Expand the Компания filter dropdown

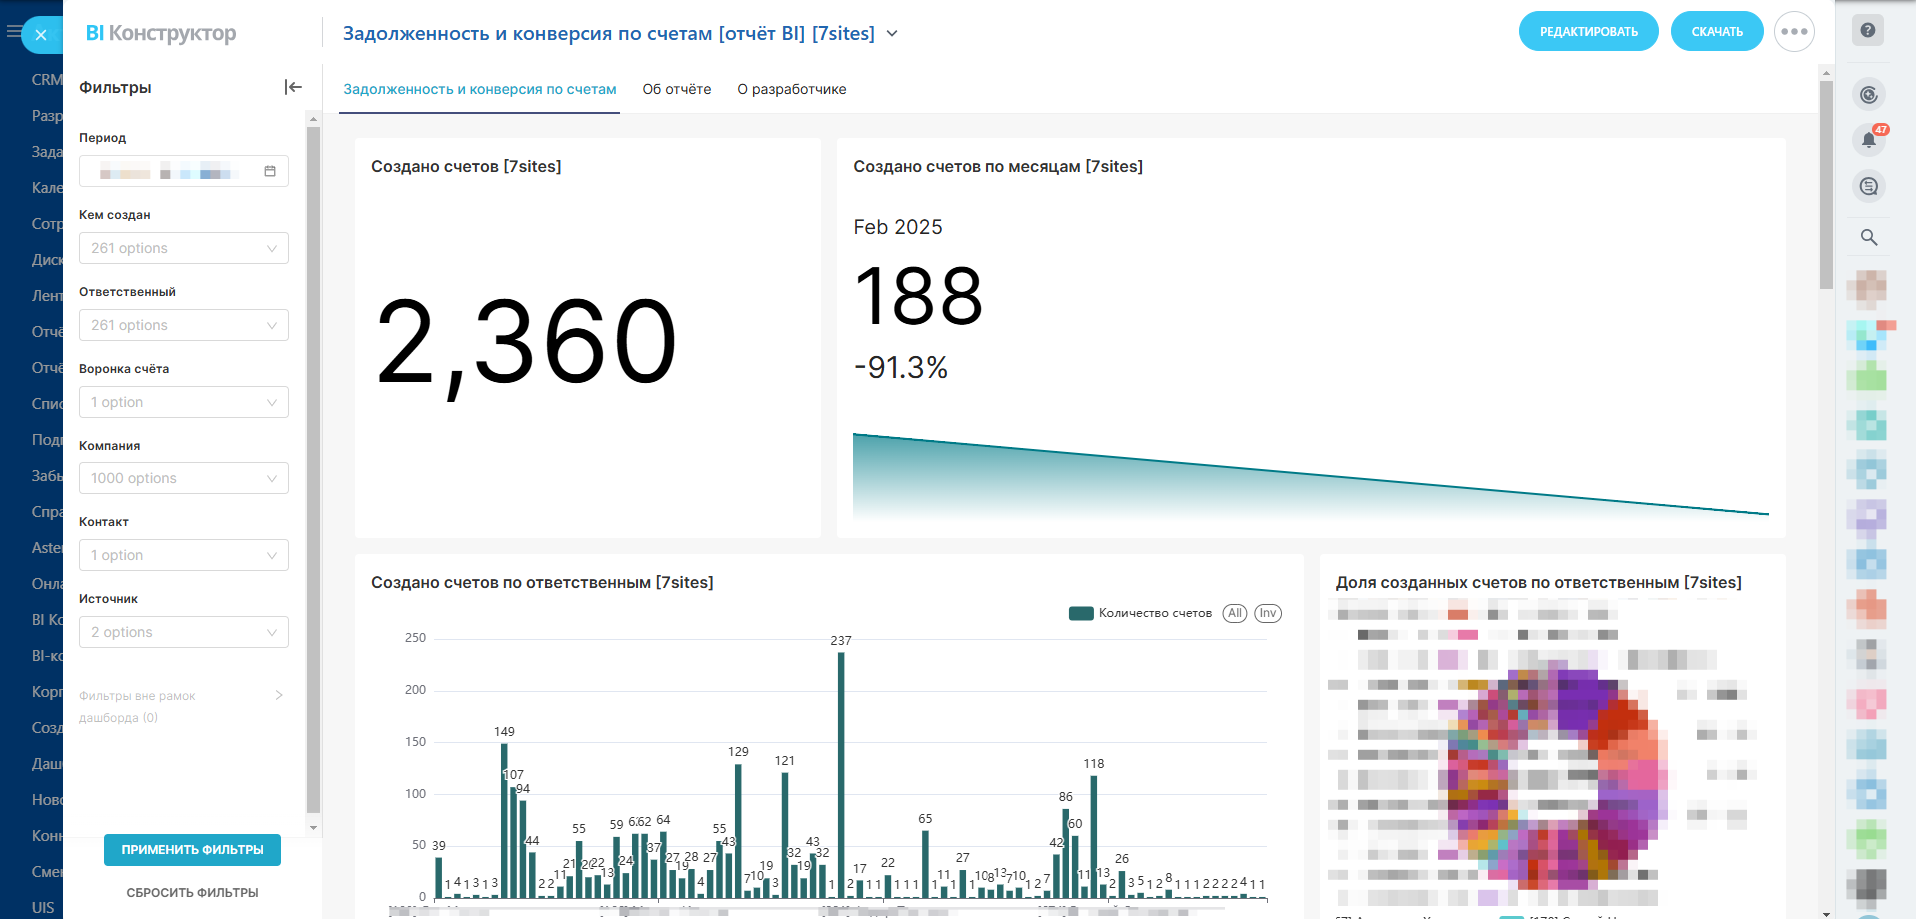pos(184,478)
